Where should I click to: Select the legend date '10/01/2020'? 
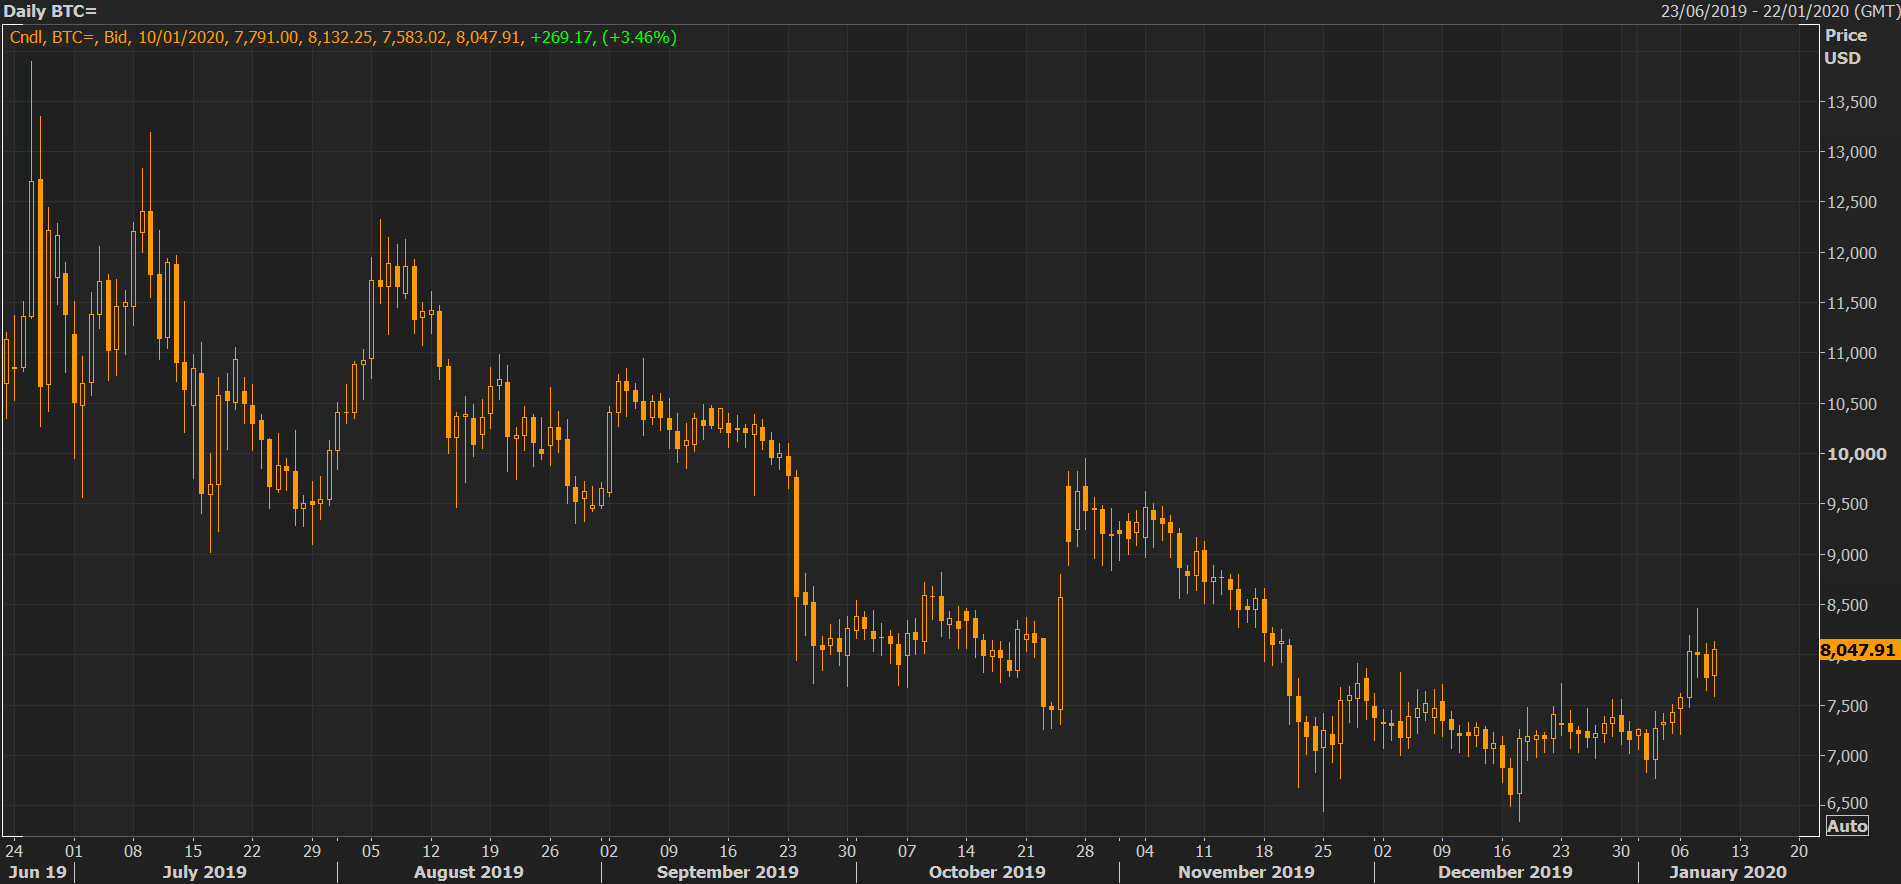(181, 37)
